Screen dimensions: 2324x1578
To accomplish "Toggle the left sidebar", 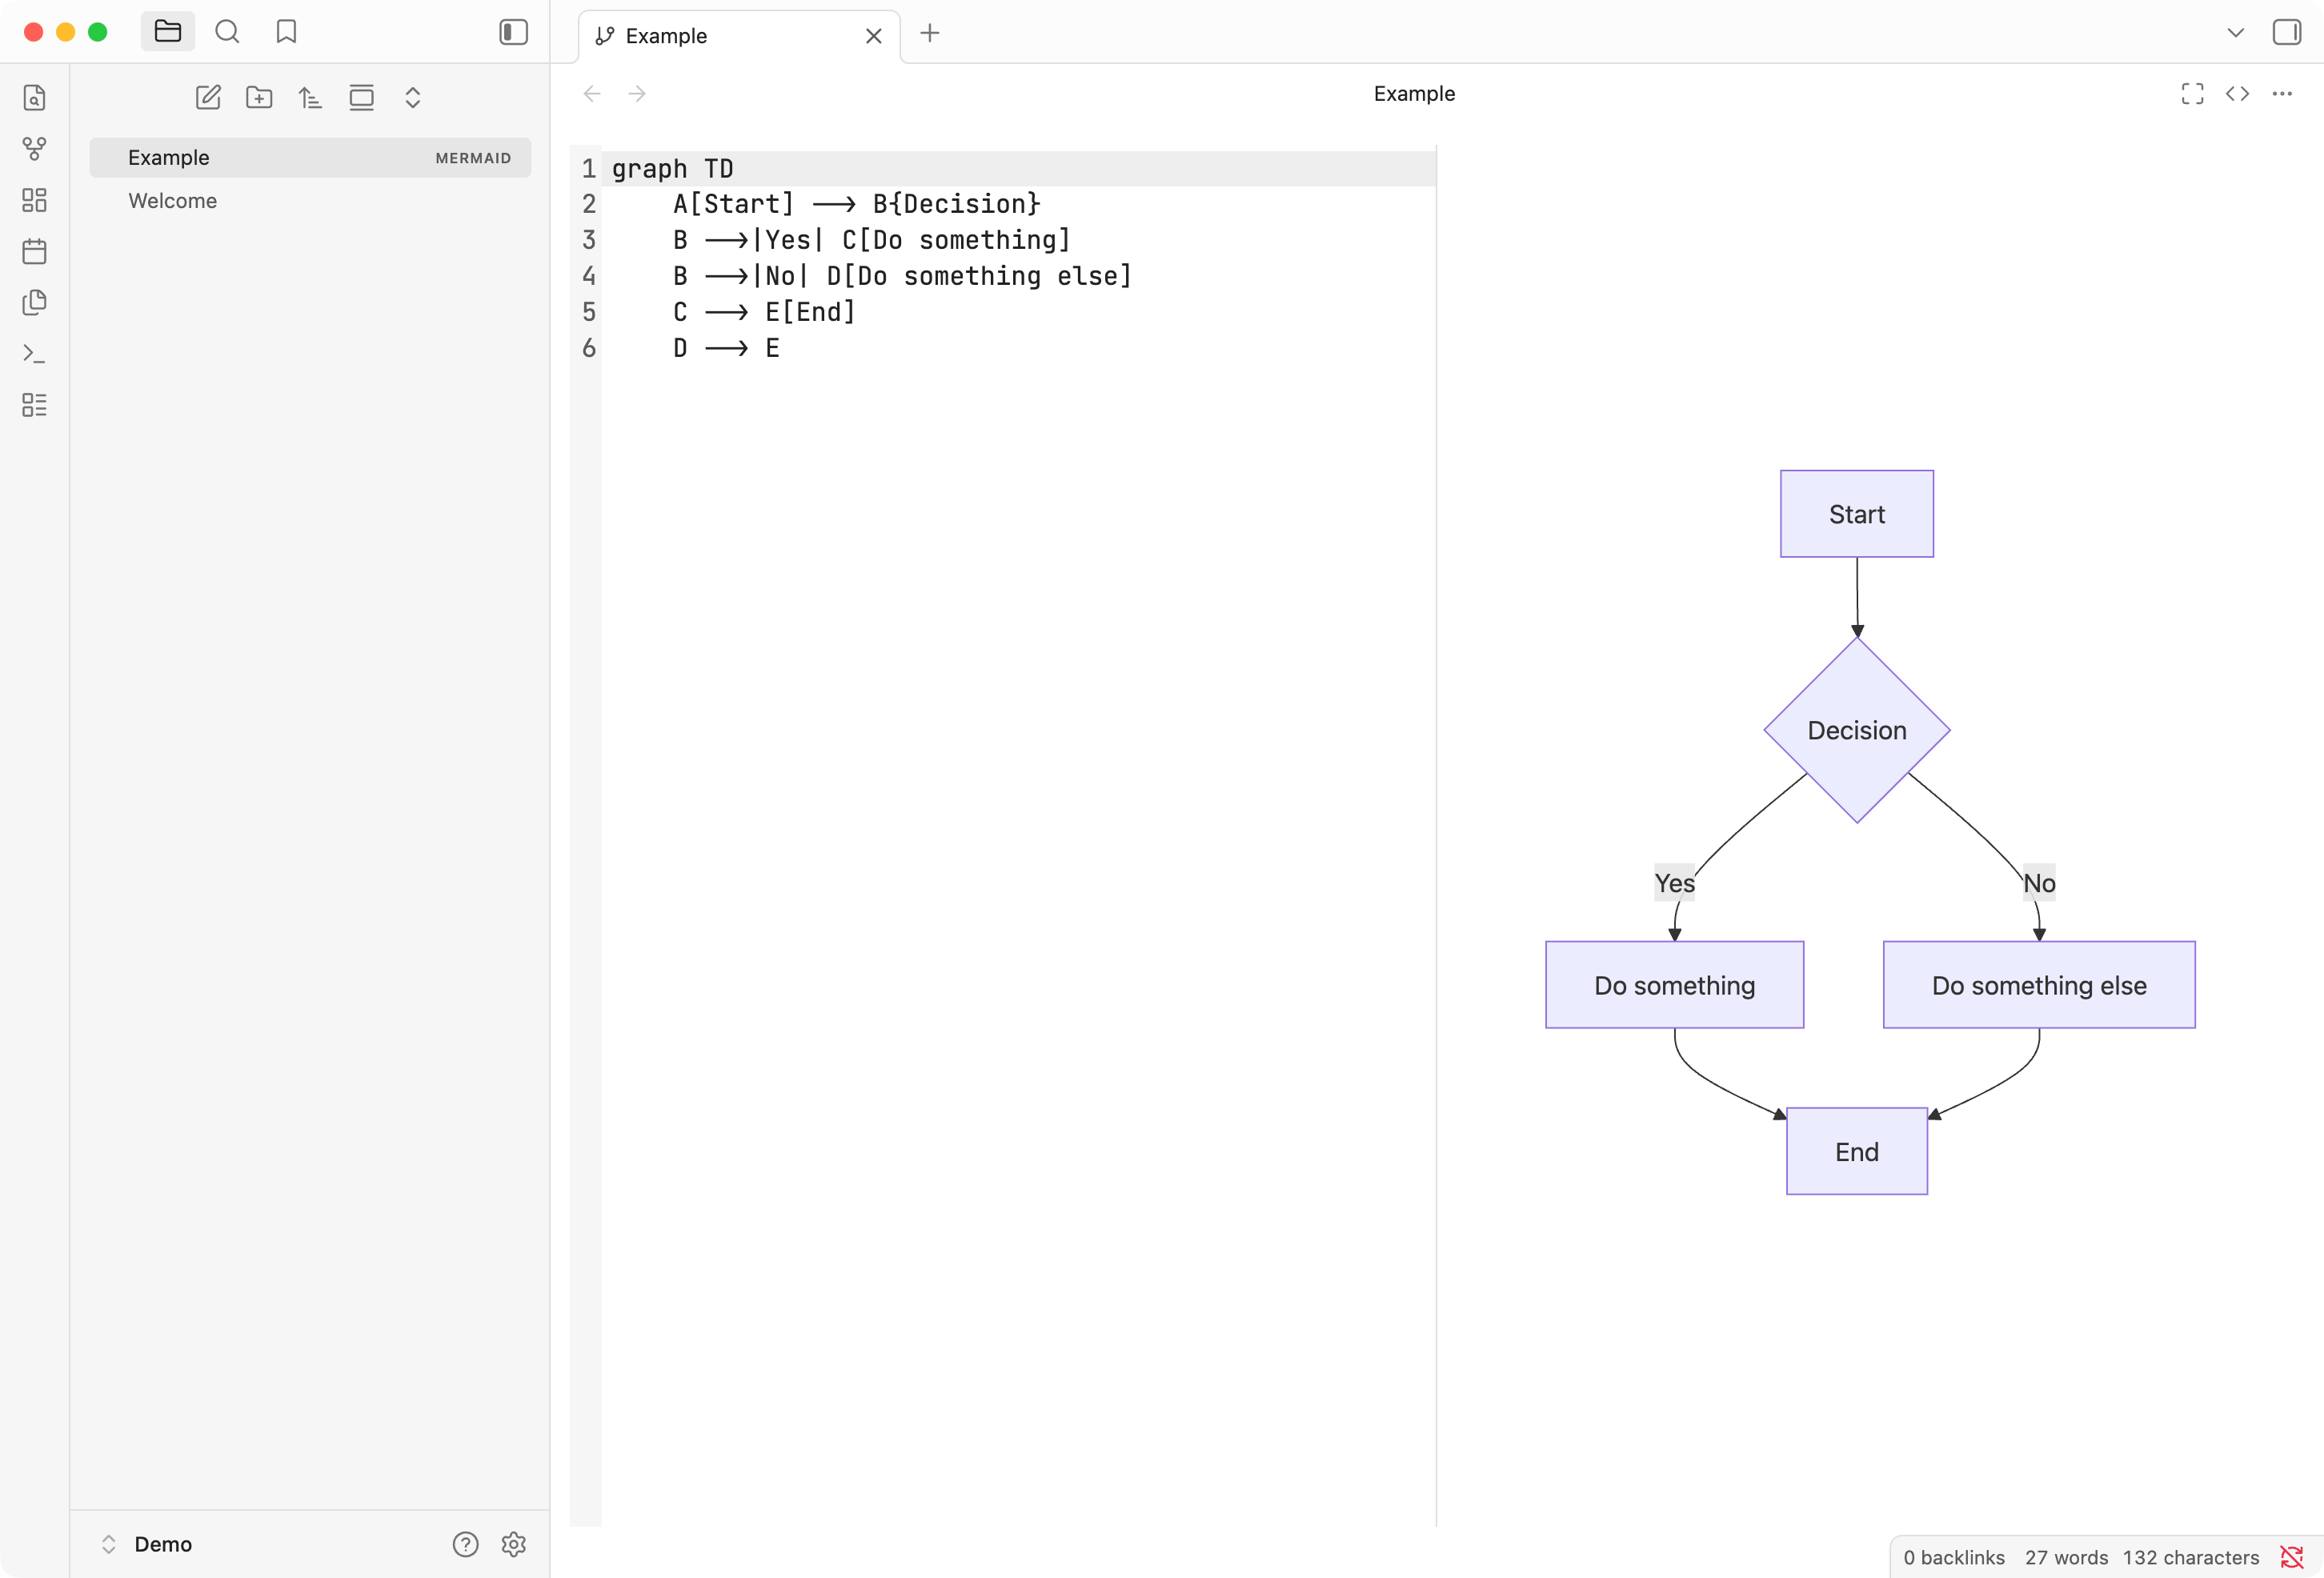I will tap(513, 32).
